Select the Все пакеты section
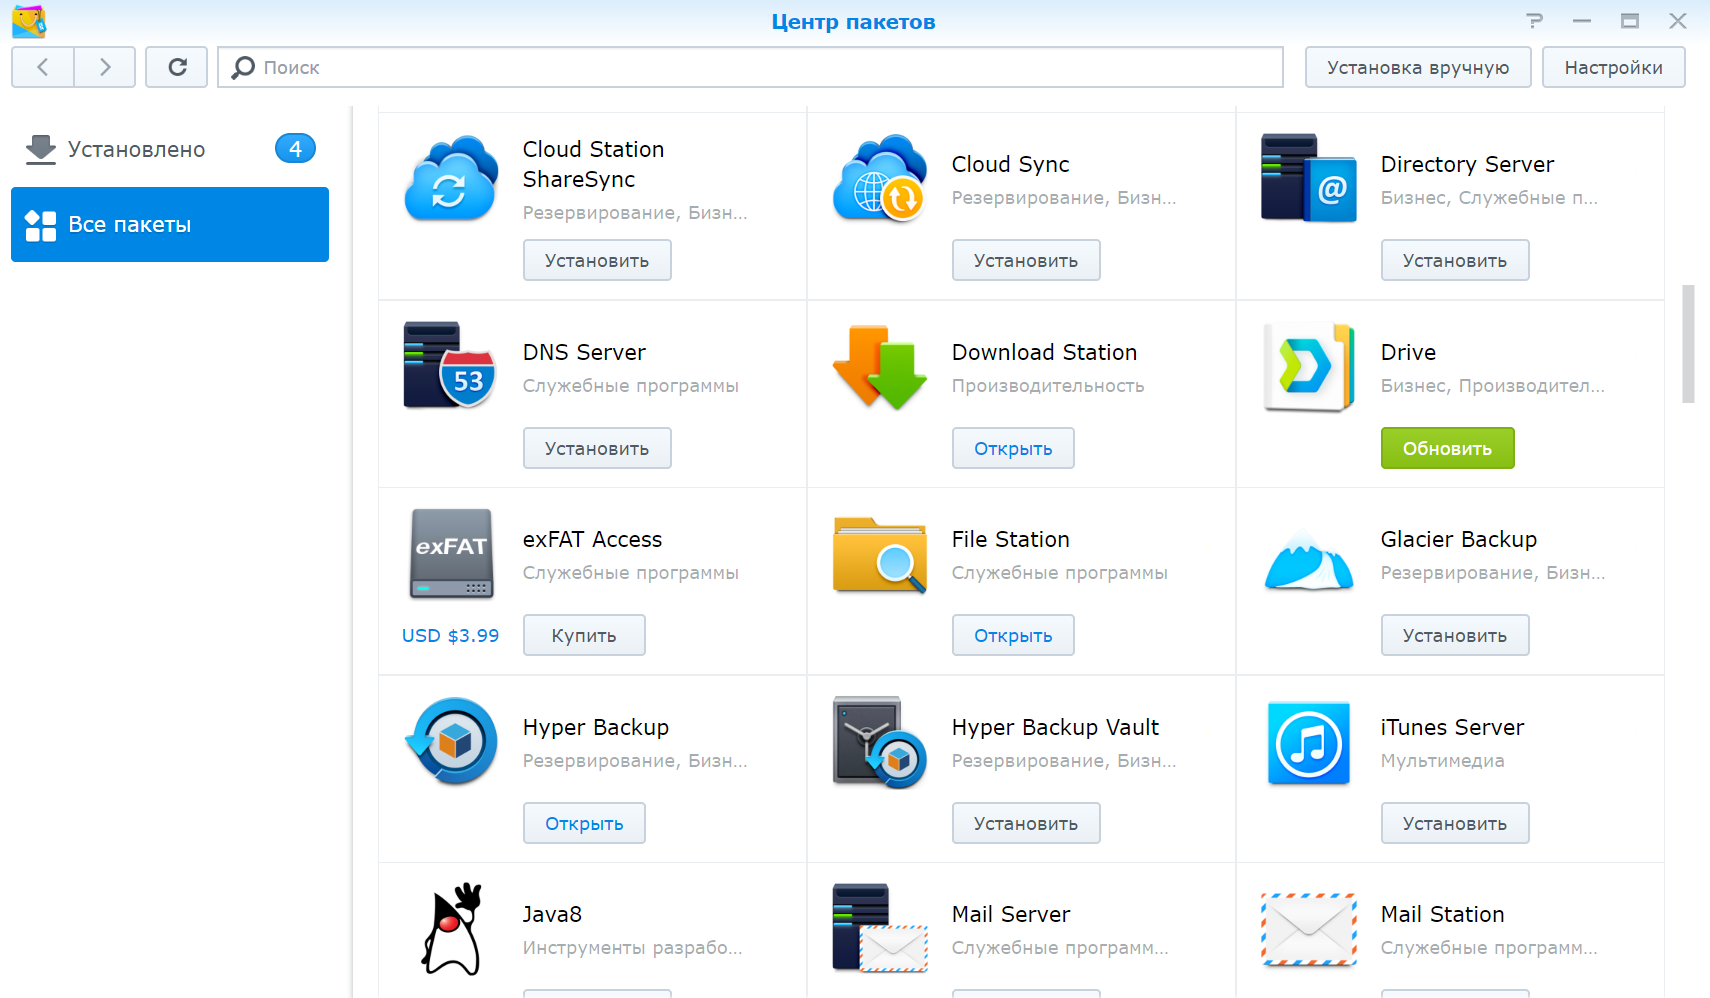Screen dimensions: 1710x998 [170, 224]
